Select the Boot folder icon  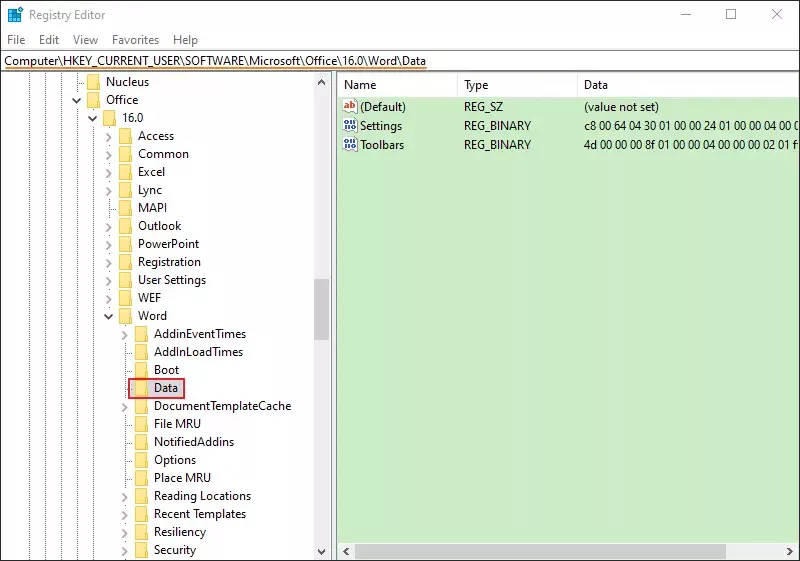(x=141, y=370)
